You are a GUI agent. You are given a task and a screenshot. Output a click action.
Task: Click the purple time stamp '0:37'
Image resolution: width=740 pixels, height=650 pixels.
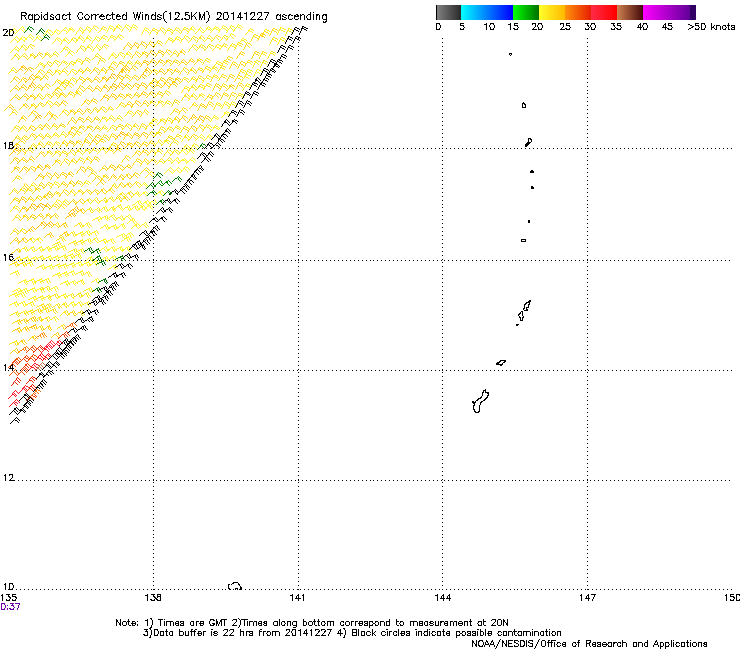[10, 607]
